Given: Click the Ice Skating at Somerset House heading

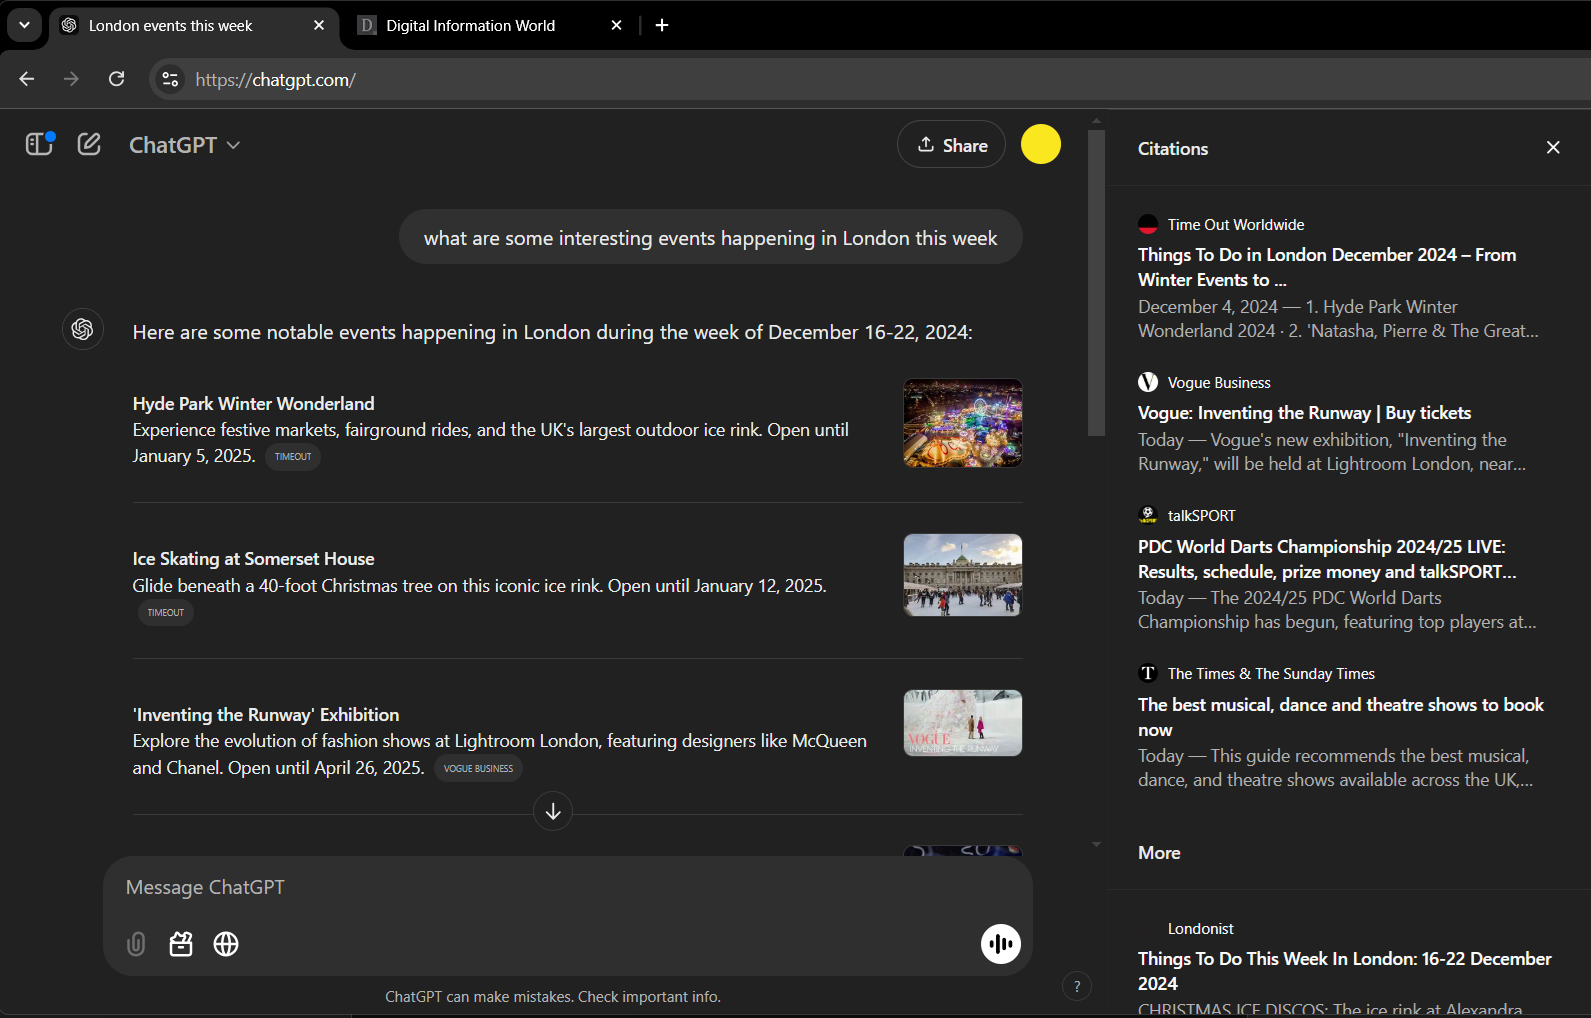Looking at the screenshot, I should coord(254,559).
